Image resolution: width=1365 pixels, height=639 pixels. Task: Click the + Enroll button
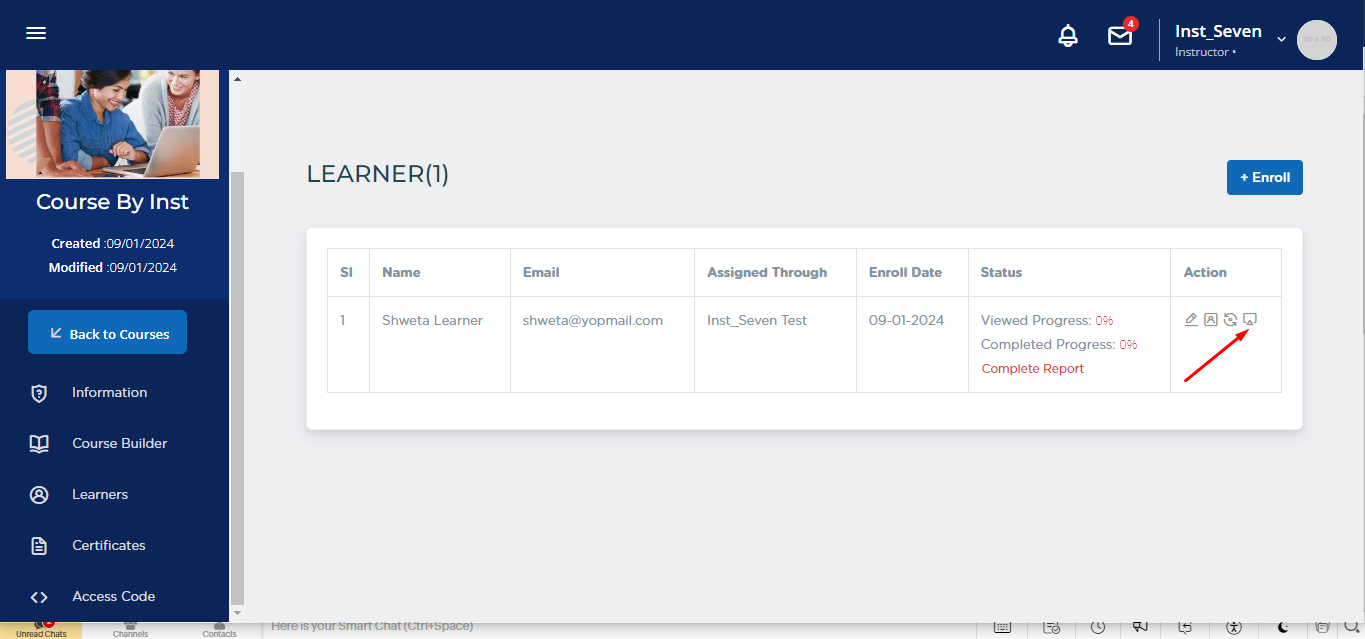tap(1264, 177)
